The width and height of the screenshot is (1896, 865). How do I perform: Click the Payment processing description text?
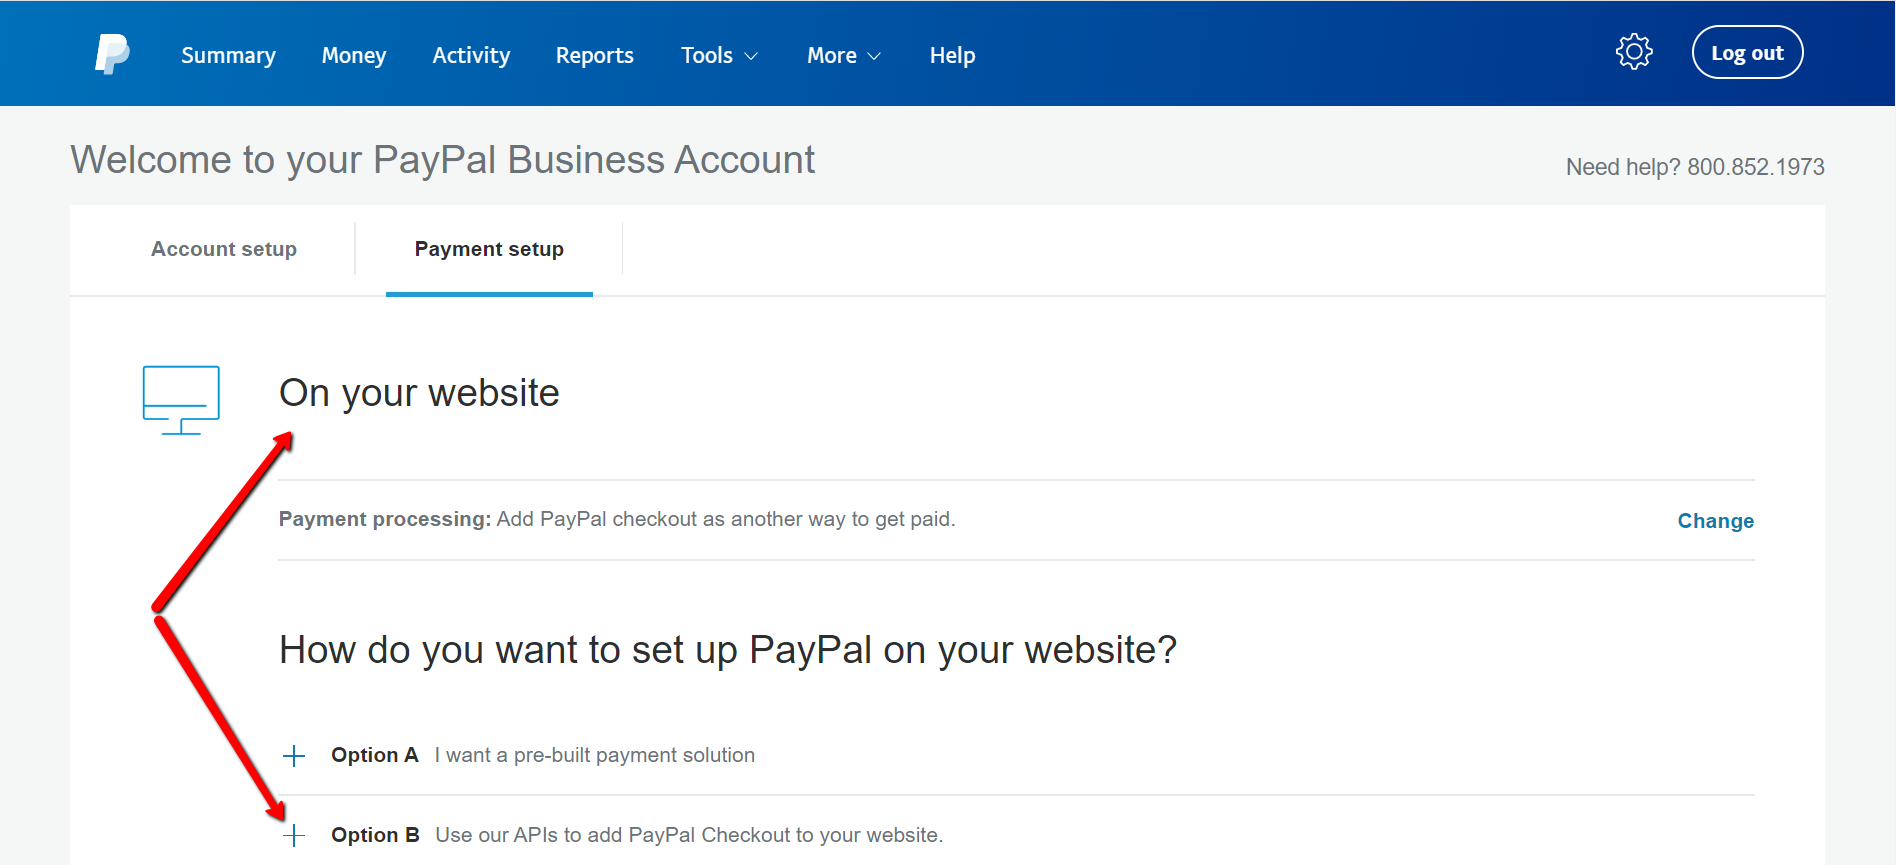point(617,519)
